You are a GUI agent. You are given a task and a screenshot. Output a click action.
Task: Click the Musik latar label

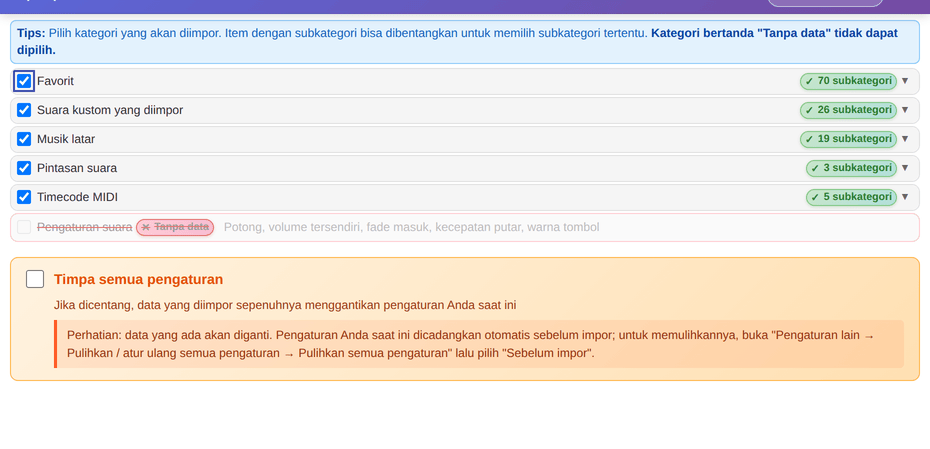point(66,139)
